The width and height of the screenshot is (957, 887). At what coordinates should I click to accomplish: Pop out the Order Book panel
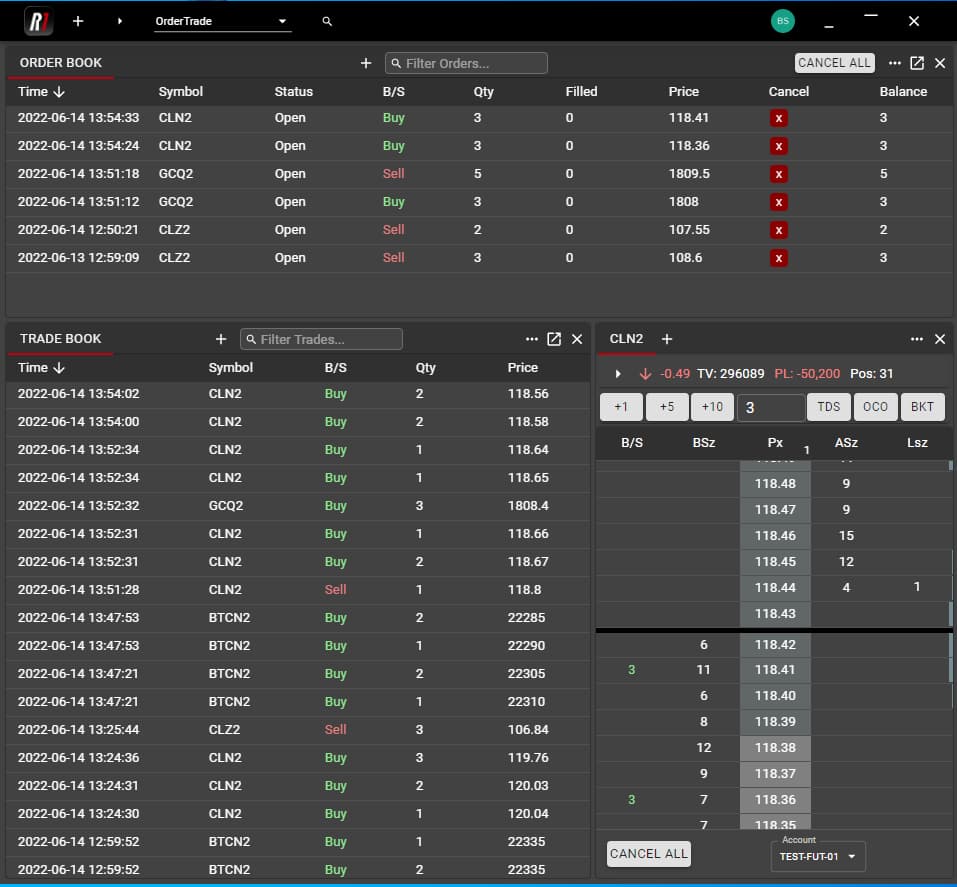(917, 63)
